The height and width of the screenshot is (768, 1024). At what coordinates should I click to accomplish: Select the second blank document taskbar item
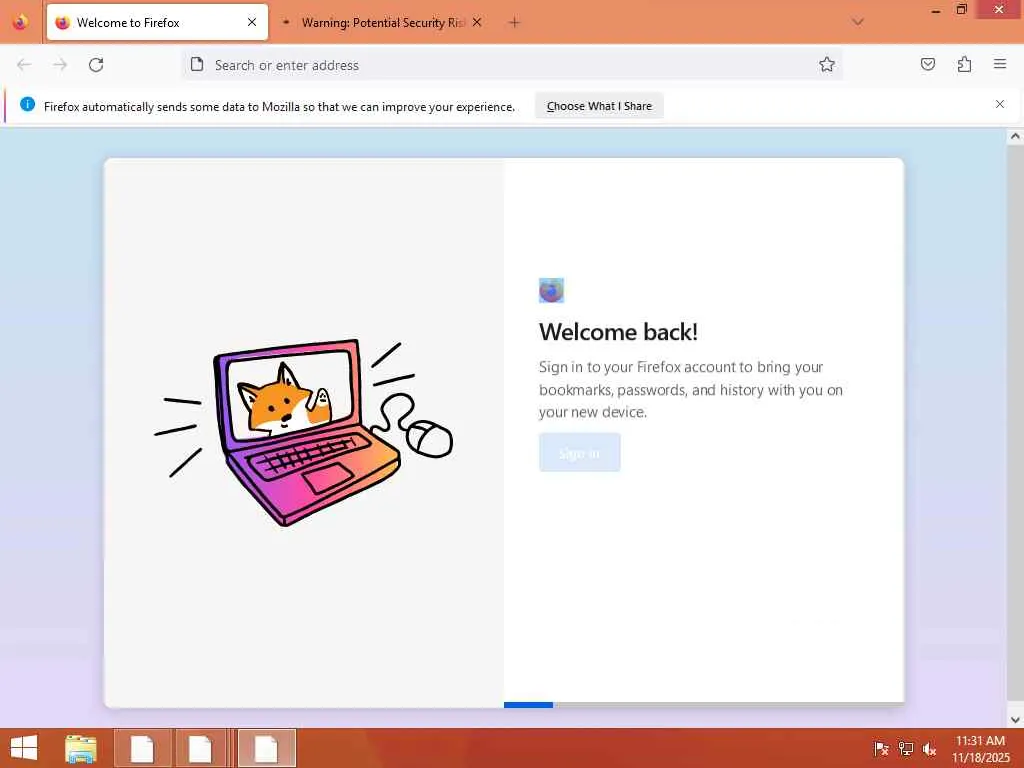(200, 748)
